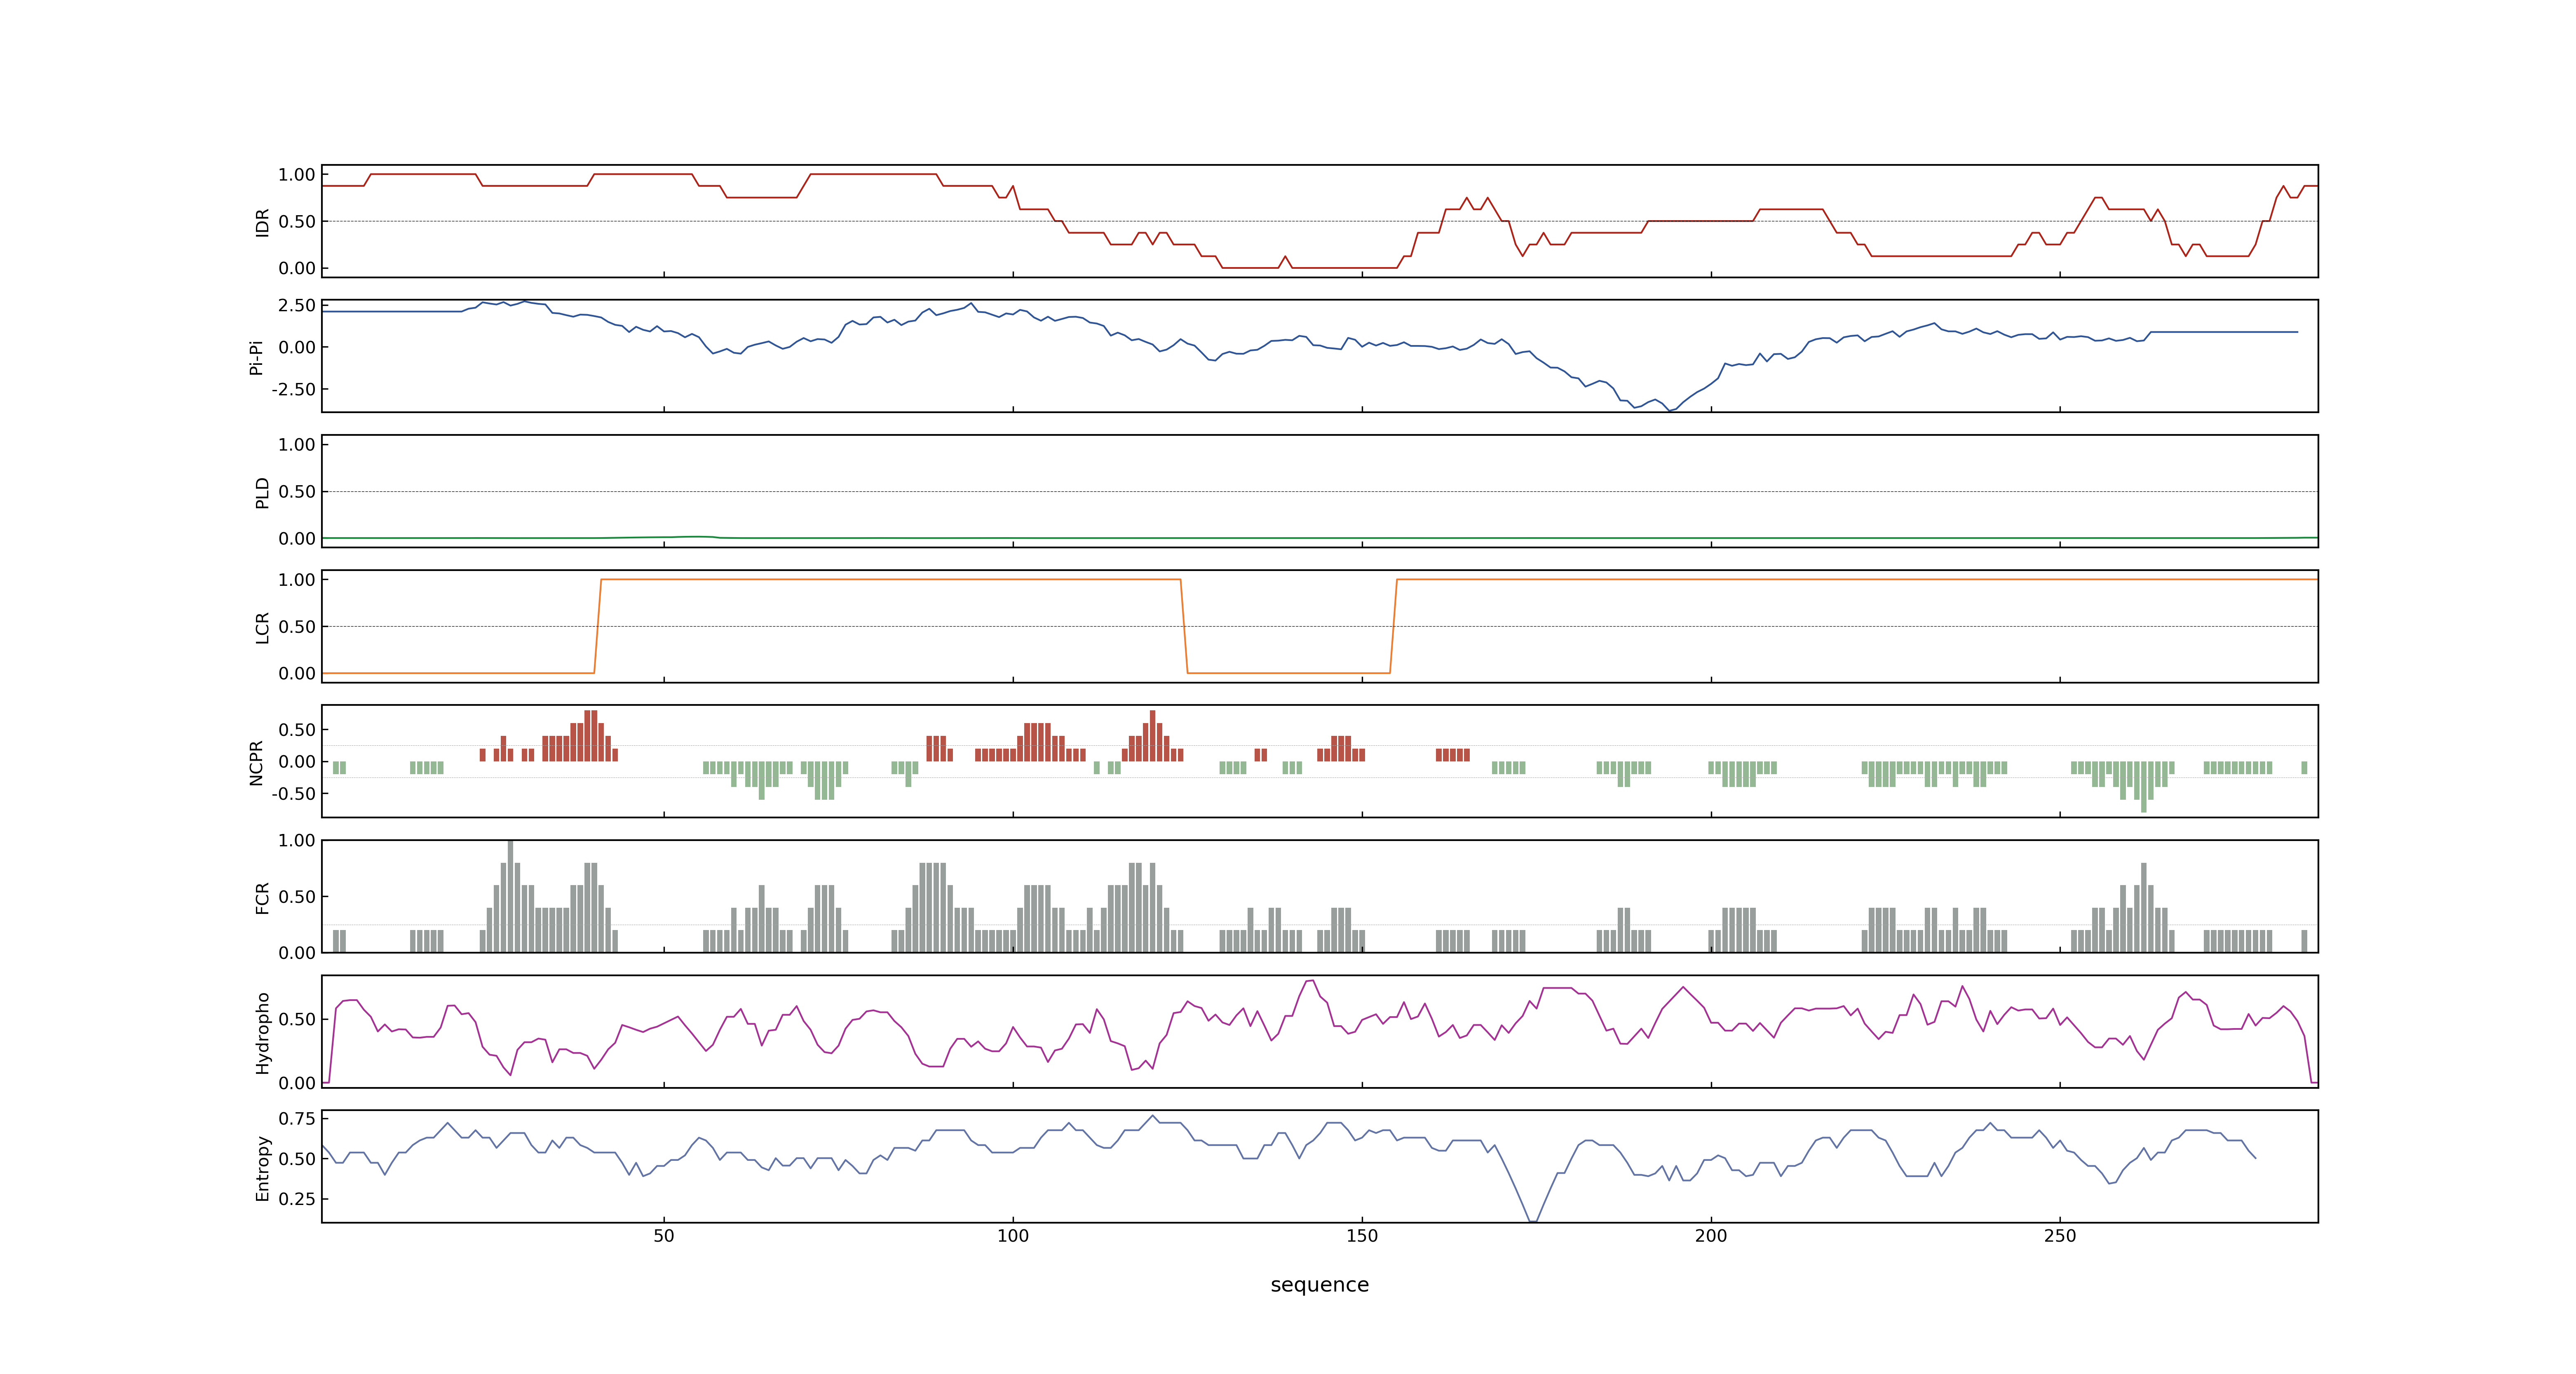
Task: Click the 1.00 tick on LCR axis
Action: 297,580
